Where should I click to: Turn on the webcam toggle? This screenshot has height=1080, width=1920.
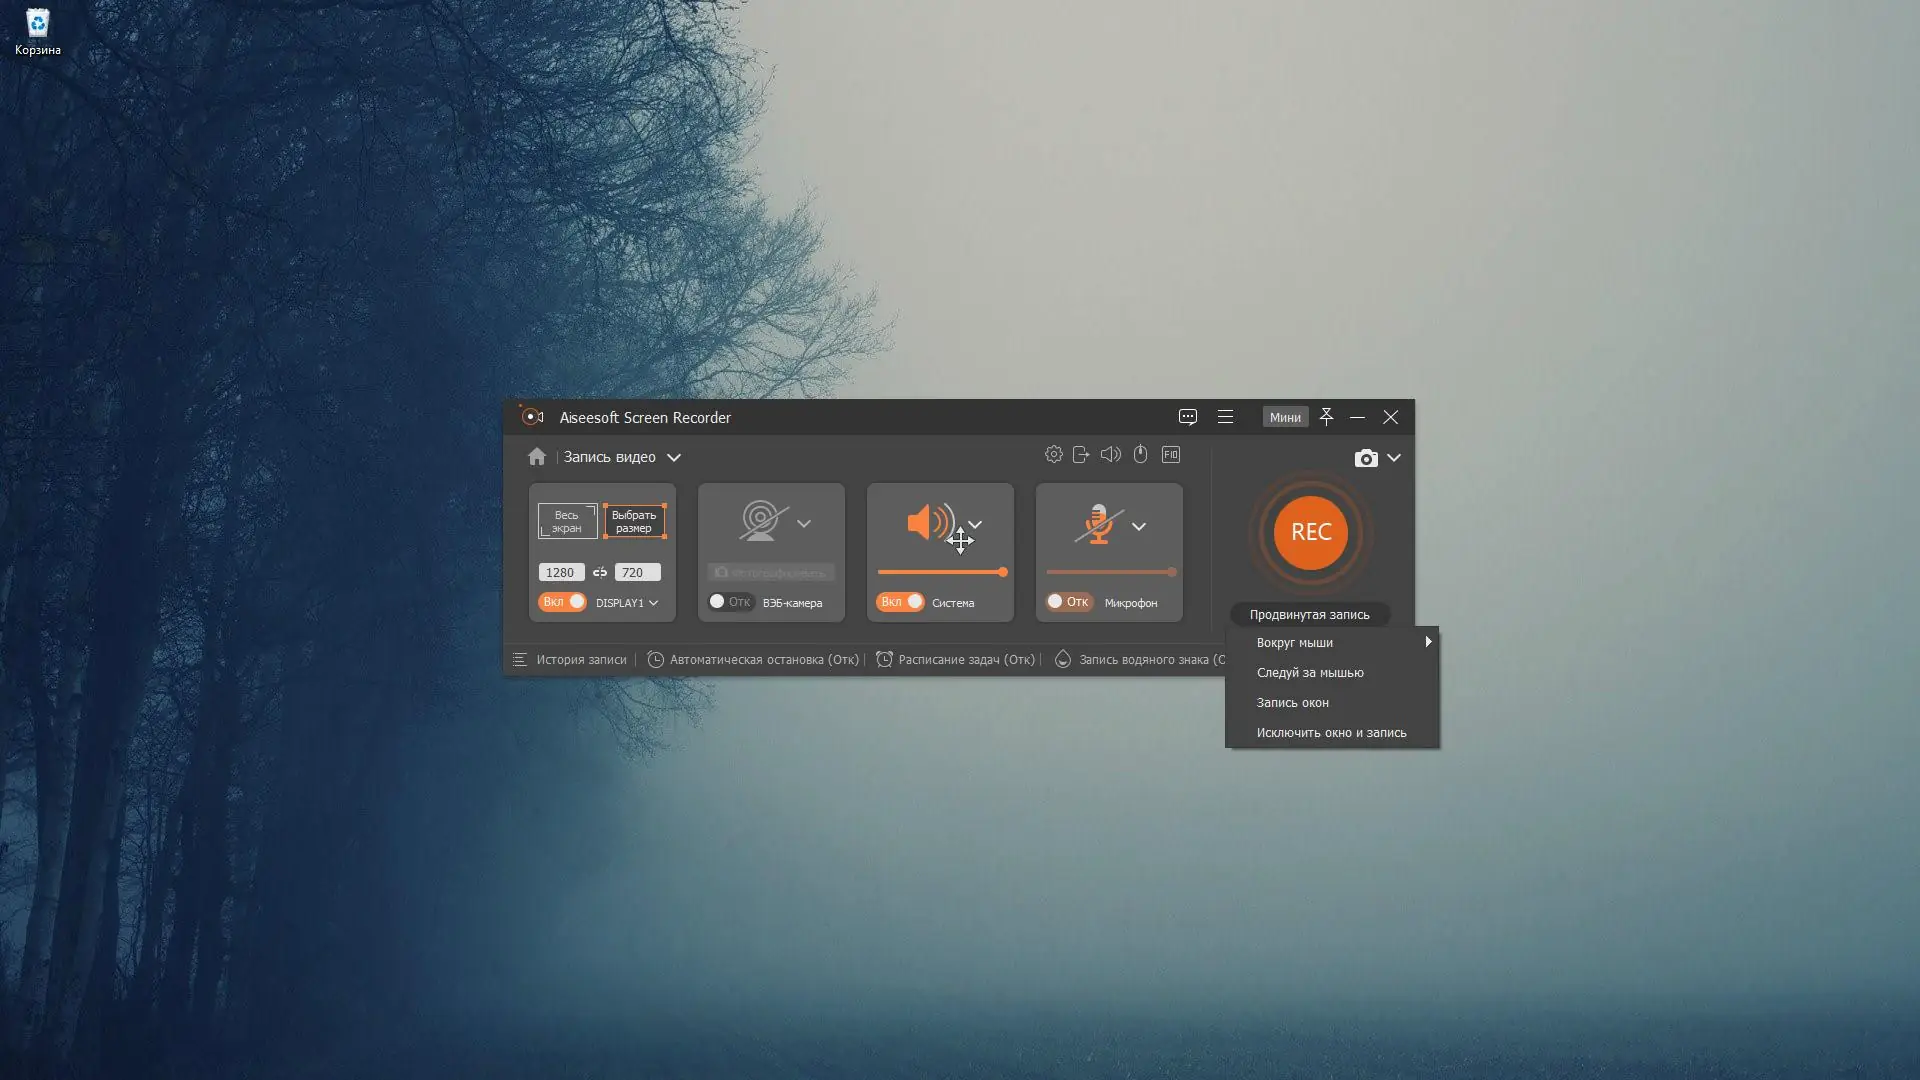729,602
